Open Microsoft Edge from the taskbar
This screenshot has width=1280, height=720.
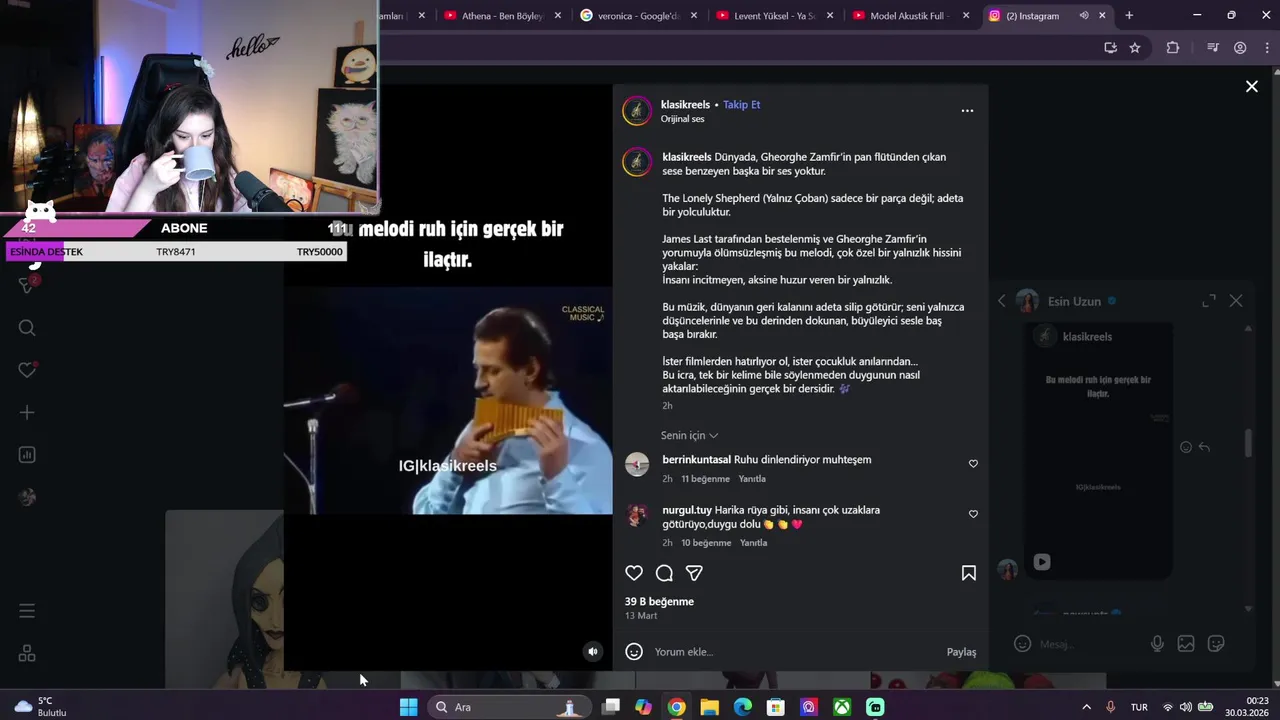point(742,707)
